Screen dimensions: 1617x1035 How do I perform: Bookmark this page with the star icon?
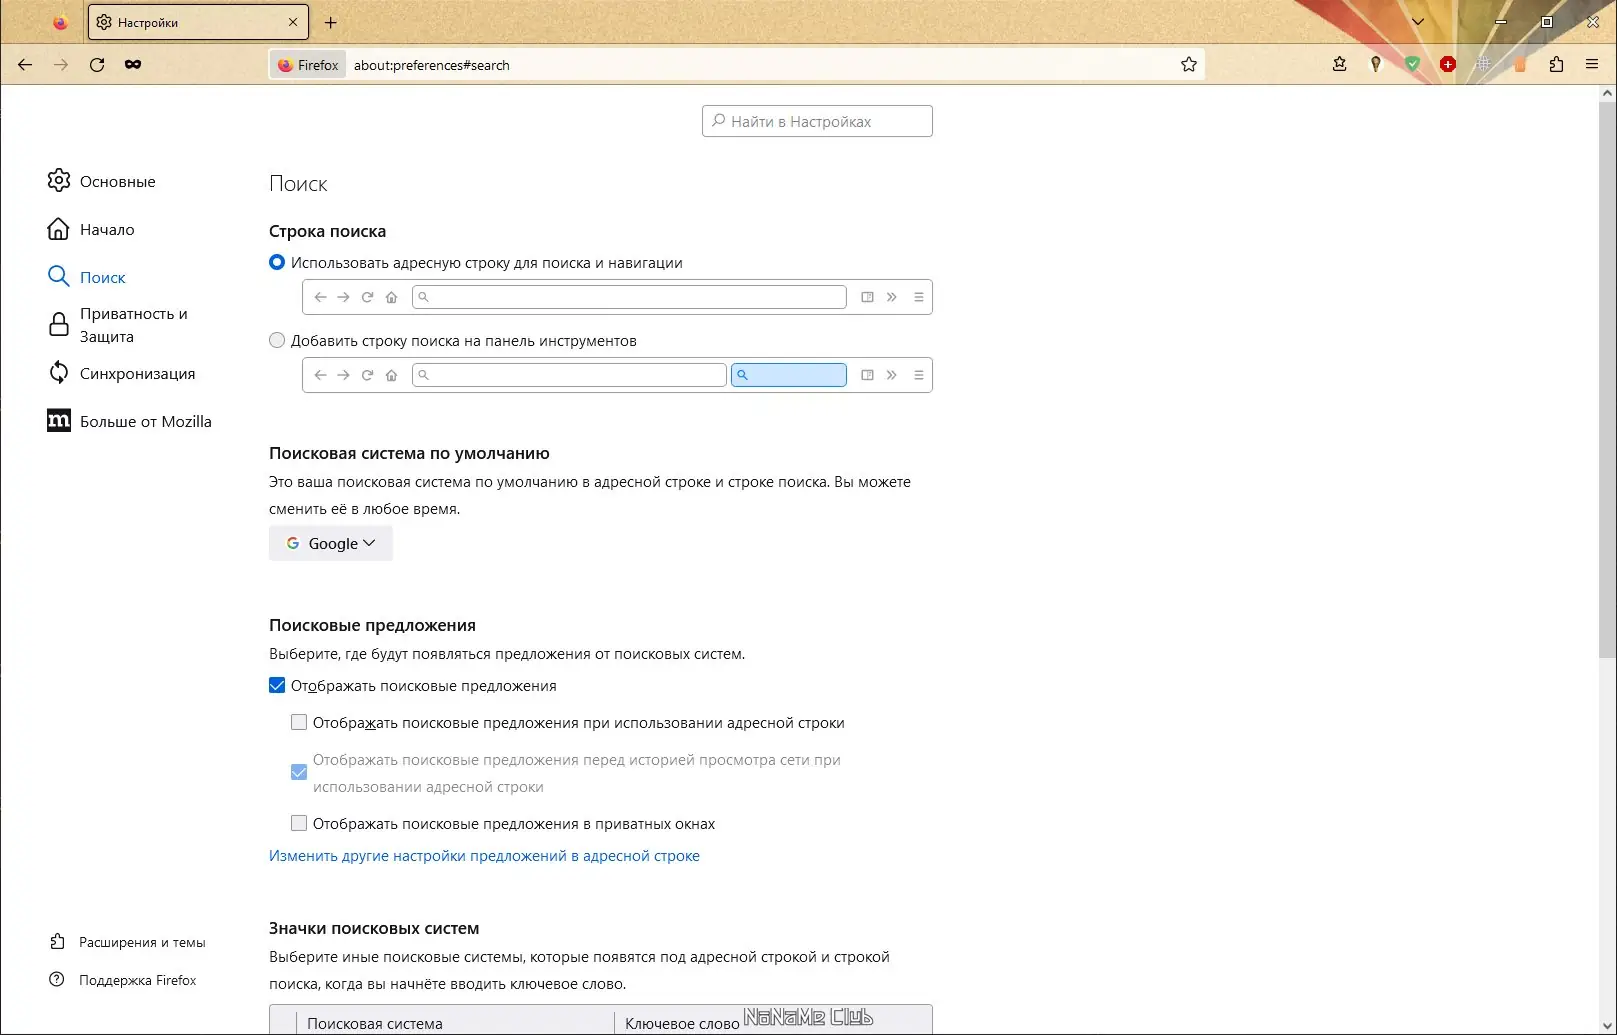pos(1189,65)
